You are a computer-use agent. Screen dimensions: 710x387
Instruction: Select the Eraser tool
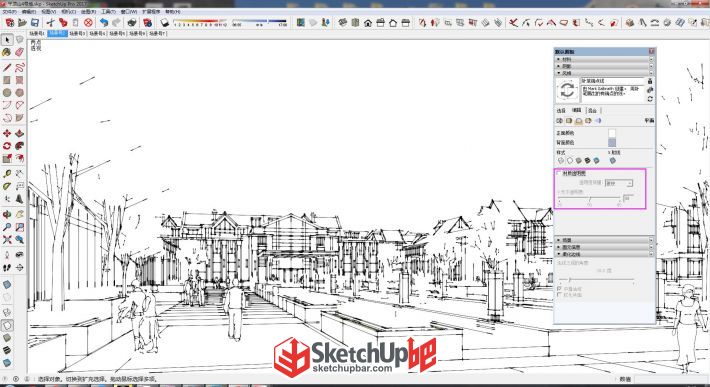(x=19, y=53)
